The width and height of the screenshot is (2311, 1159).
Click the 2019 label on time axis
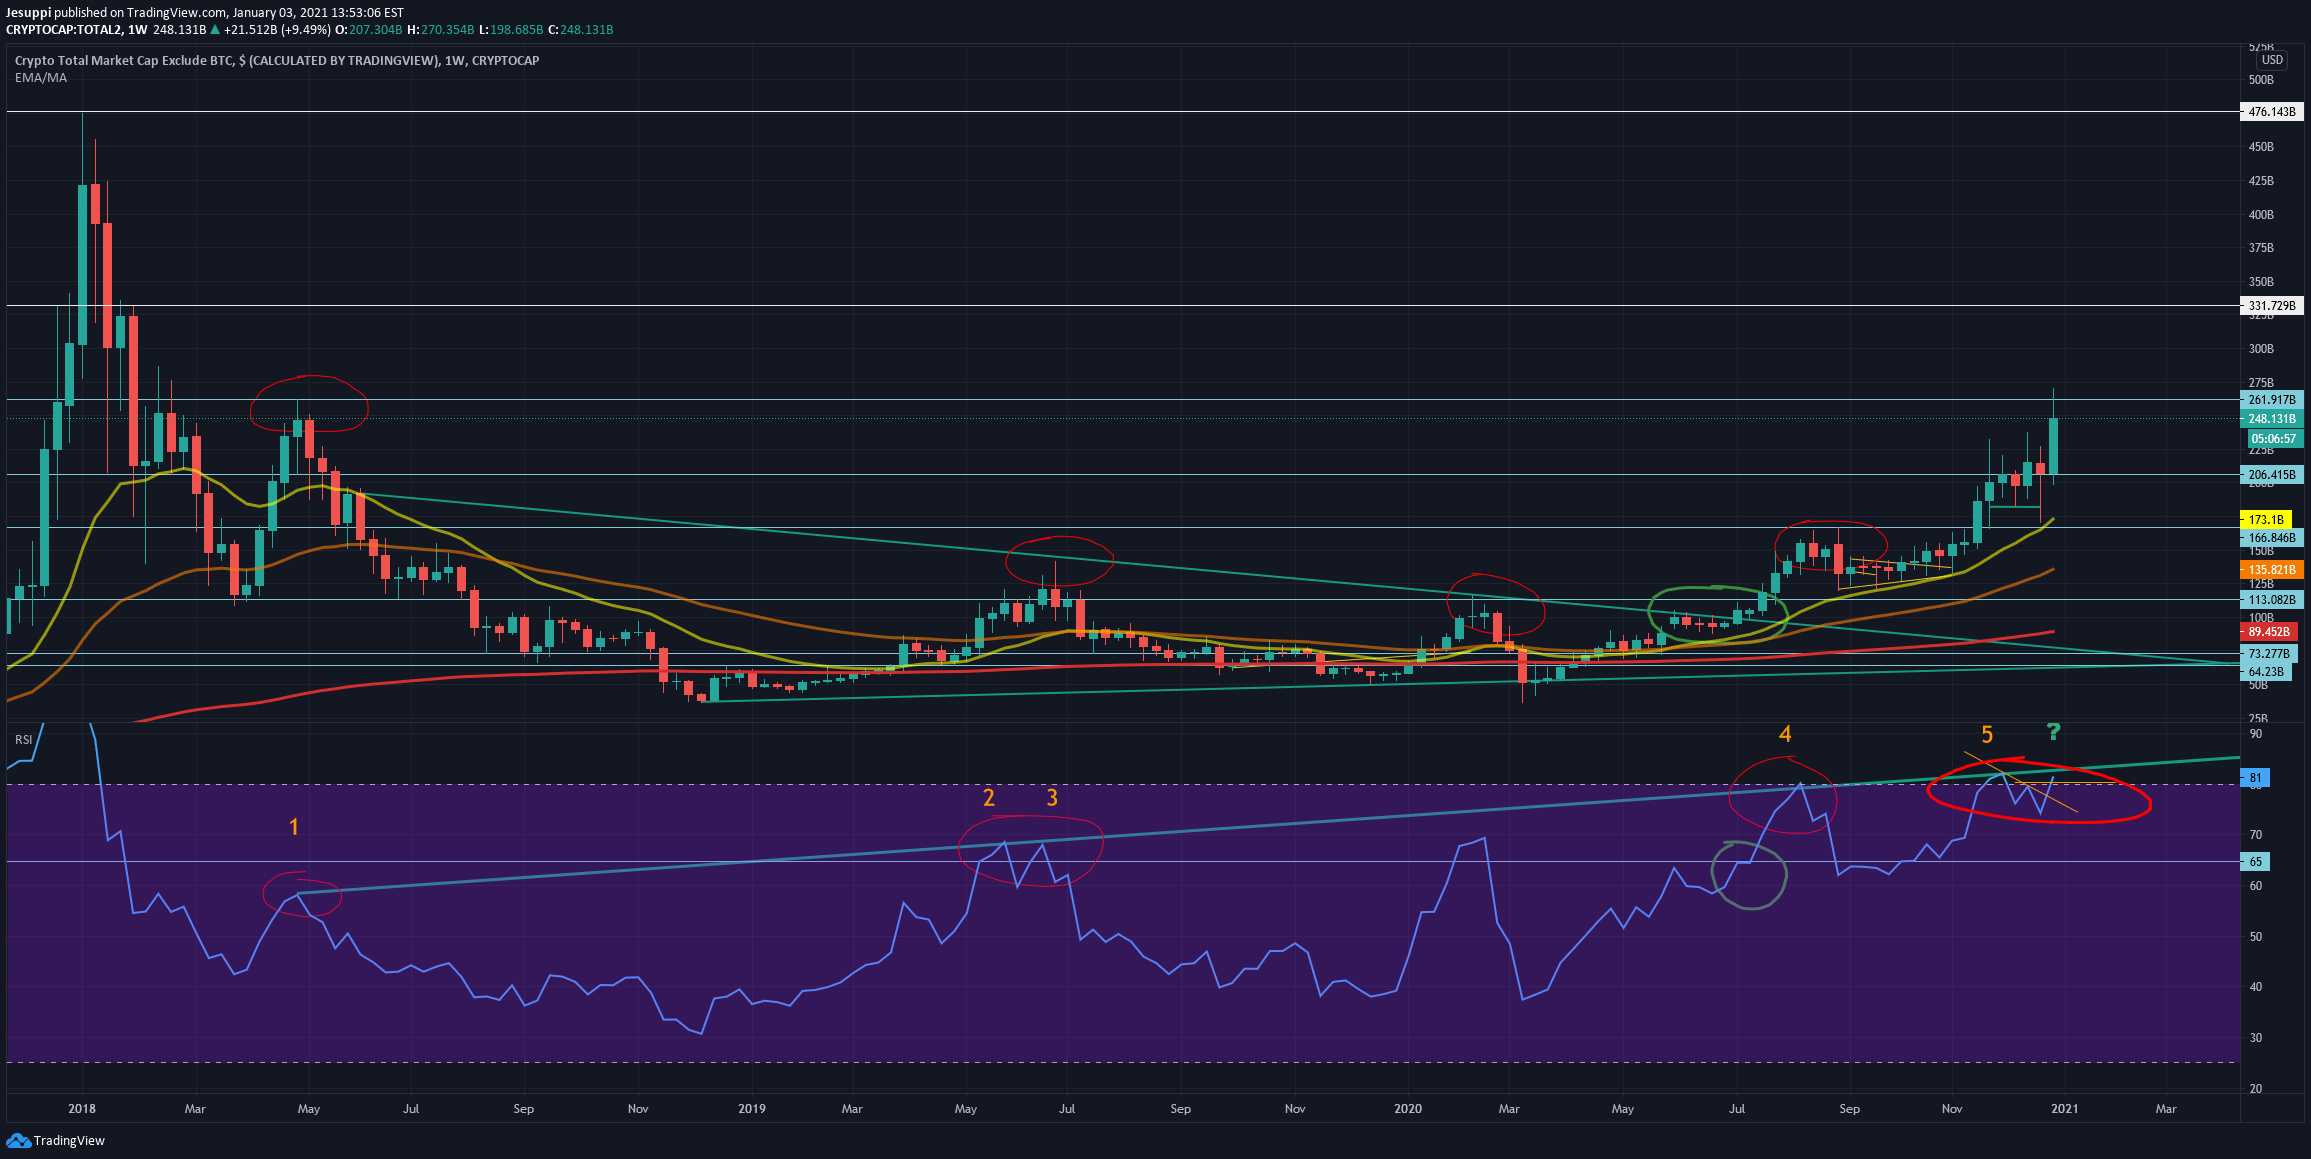click(751, 1109)
